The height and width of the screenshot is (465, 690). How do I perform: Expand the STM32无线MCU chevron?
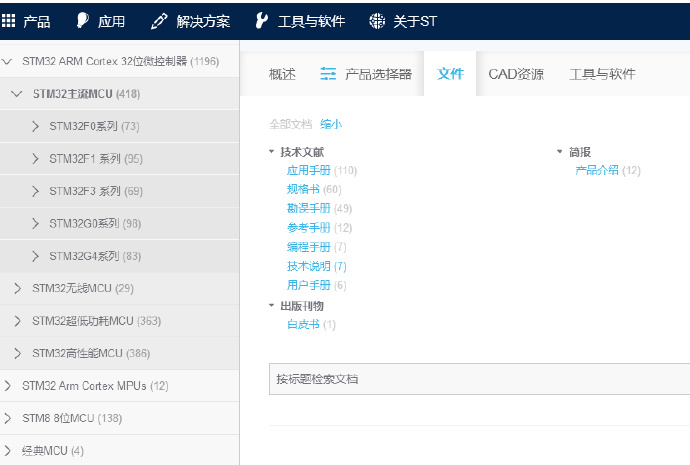pyautogui.click(x=17, y=289)
